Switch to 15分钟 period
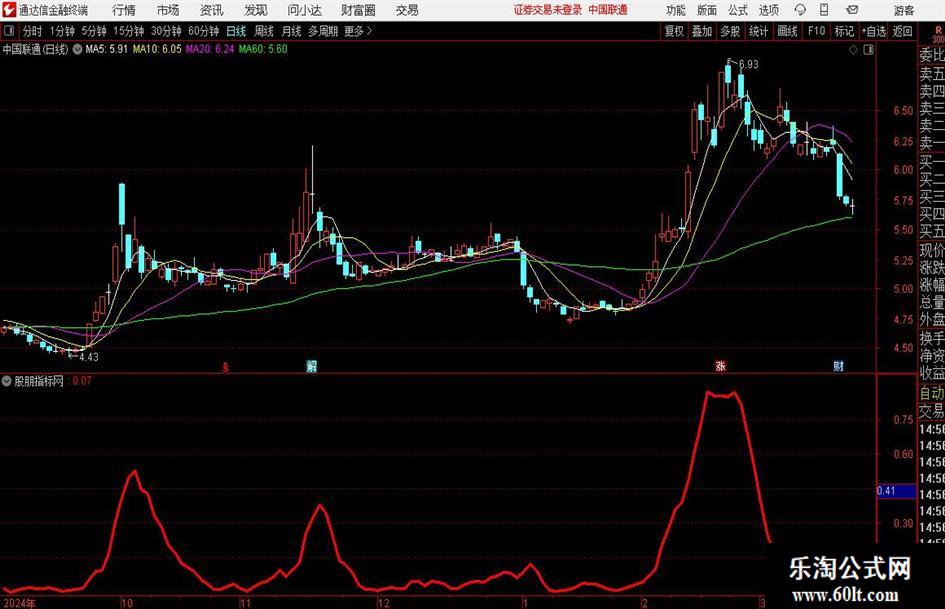The width and height of the screenshot is (945, 609). [x=129, y=31]
